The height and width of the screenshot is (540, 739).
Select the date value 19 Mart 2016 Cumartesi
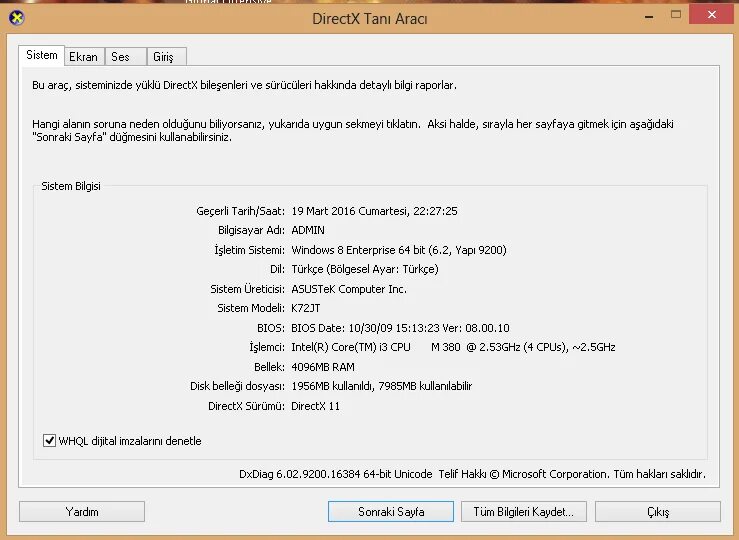[375, 211]
